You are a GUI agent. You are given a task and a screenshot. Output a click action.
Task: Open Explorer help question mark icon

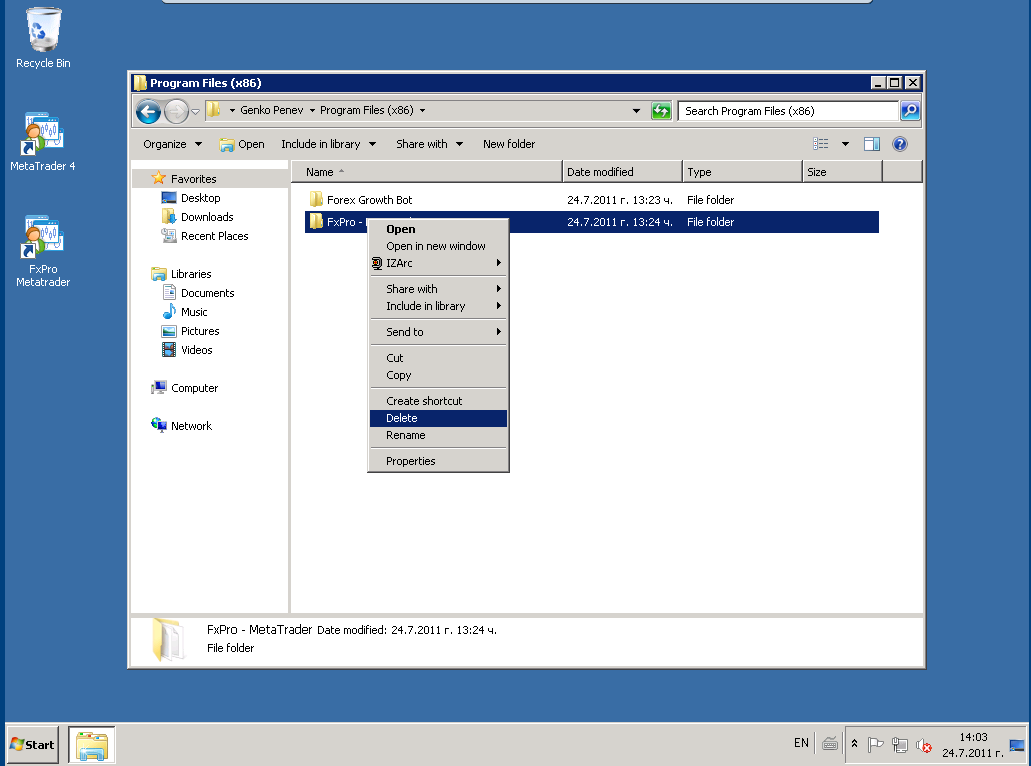coord(899,144)
